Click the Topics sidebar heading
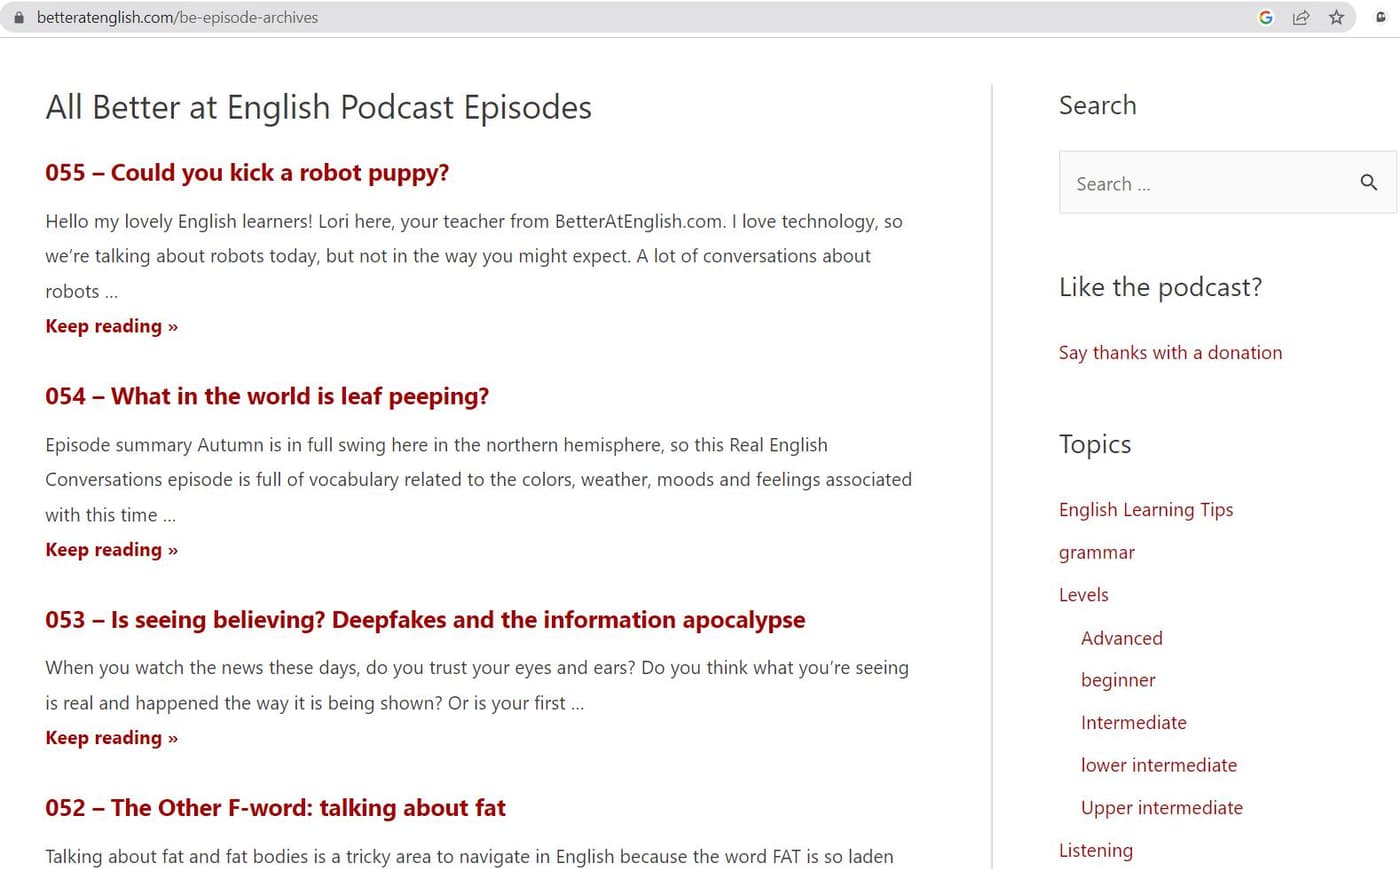Viewport: 1400px width, 869px height. click(x=1095, y=444)
